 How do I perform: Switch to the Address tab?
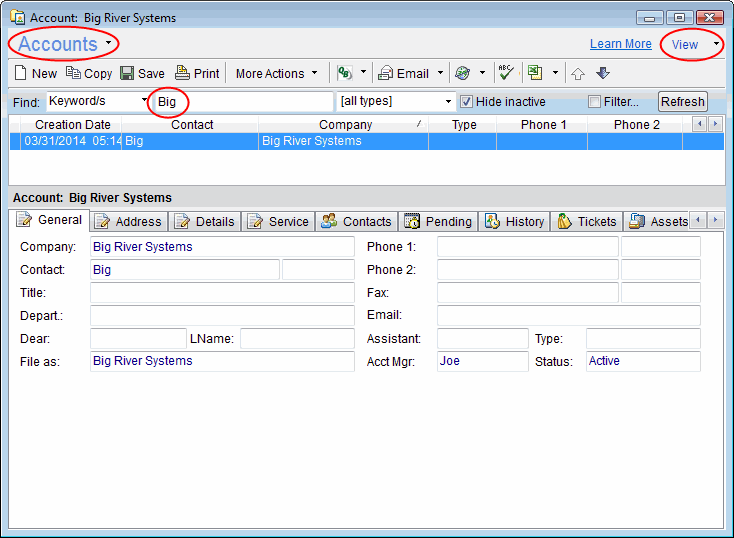click(x=129, y=221)
